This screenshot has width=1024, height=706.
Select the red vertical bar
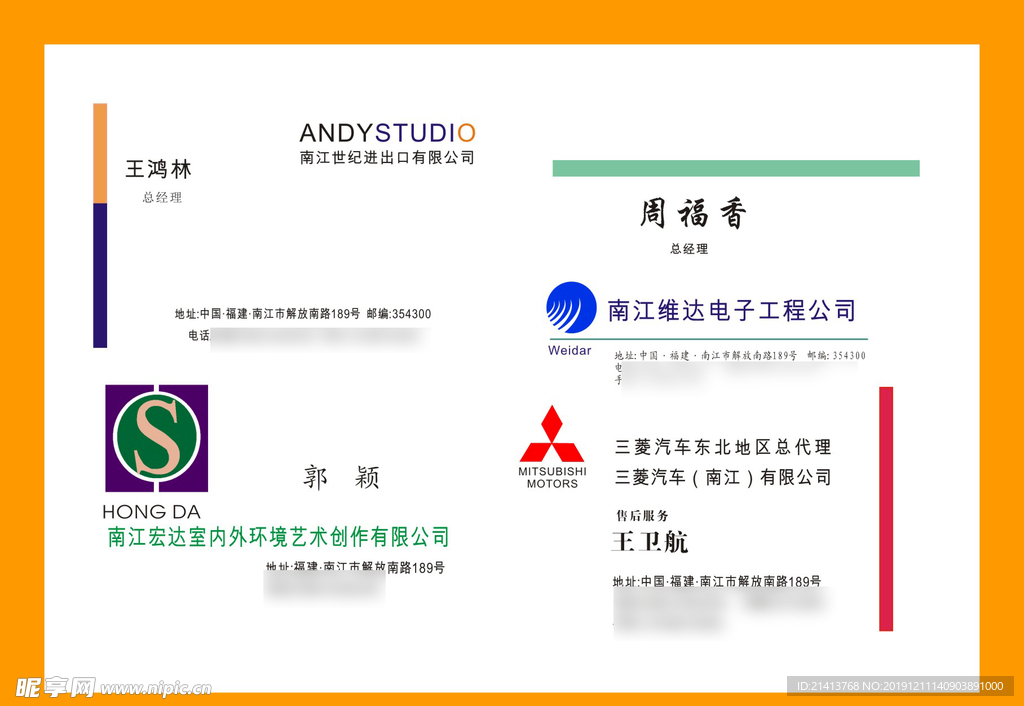coord(885,508)
